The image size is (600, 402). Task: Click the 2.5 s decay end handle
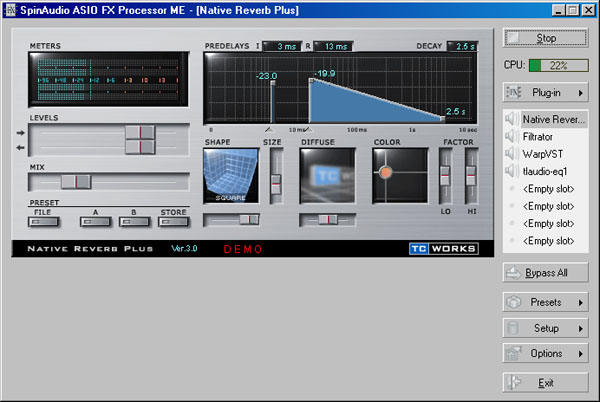[443, 119]
